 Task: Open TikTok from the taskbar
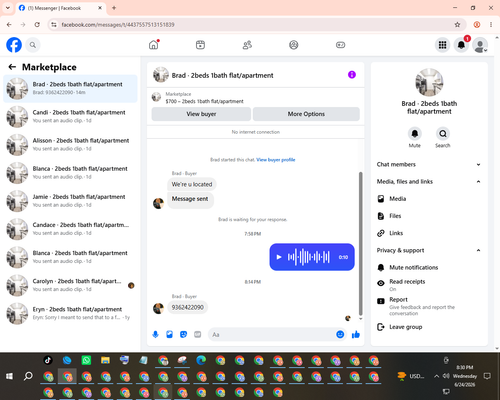[48, 360]
